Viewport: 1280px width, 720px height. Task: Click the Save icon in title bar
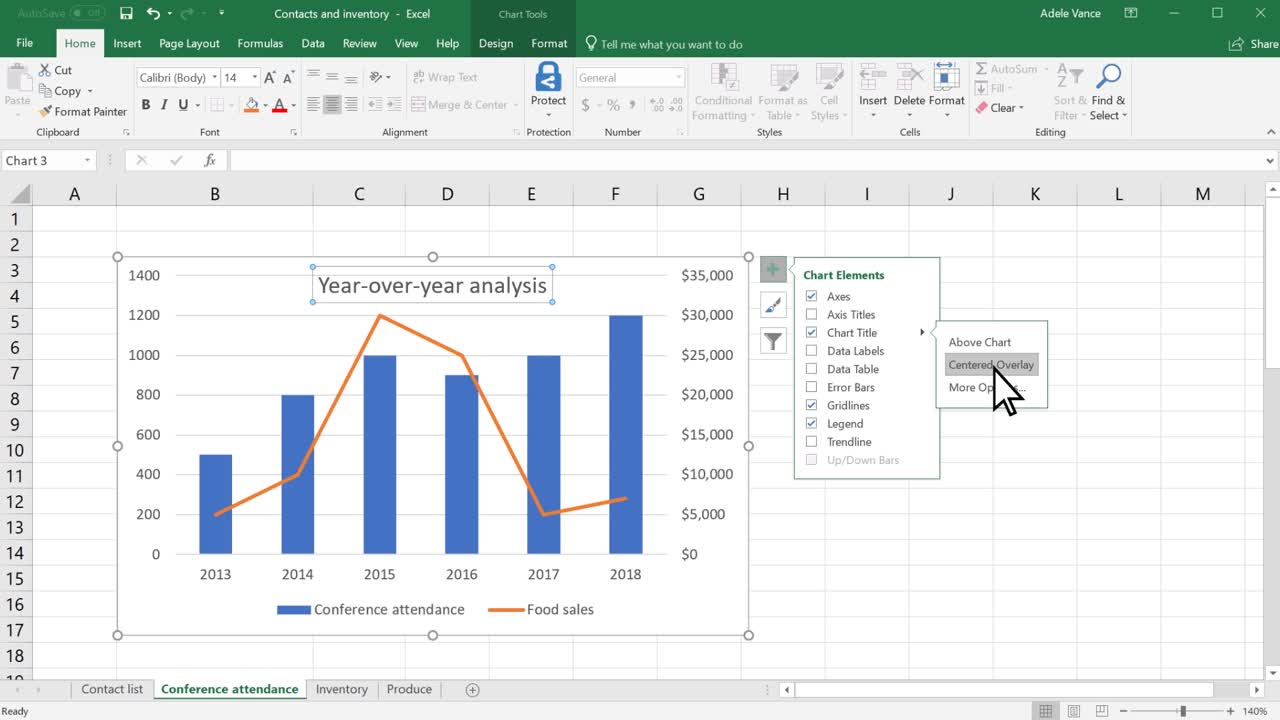pyautogui.click(x=126, y=14)
